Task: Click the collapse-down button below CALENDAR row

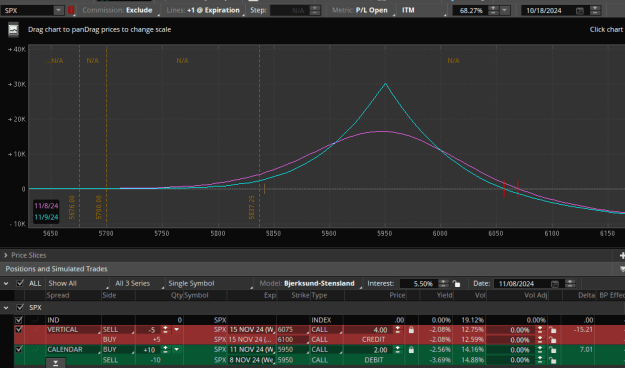Action: coord(55,363)
